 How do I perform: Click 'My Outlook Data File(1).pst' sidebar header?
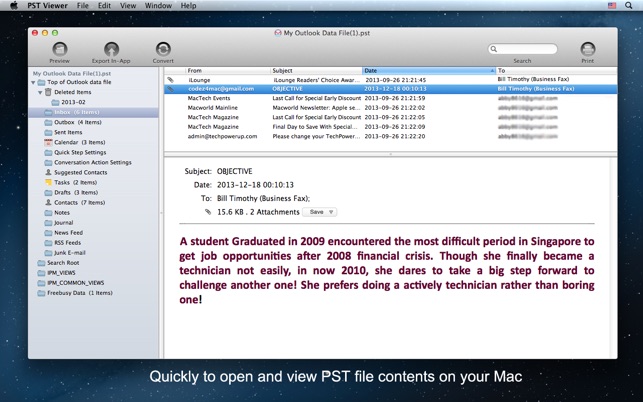point(72,73)
